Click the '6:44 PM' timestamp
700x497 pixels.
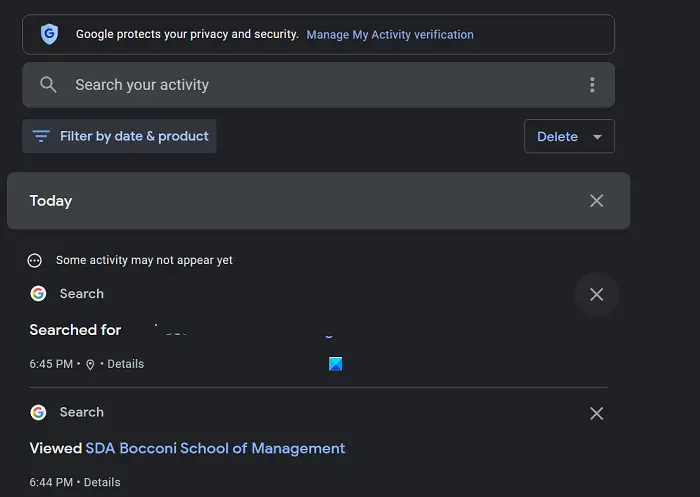[x=51, y=482]
